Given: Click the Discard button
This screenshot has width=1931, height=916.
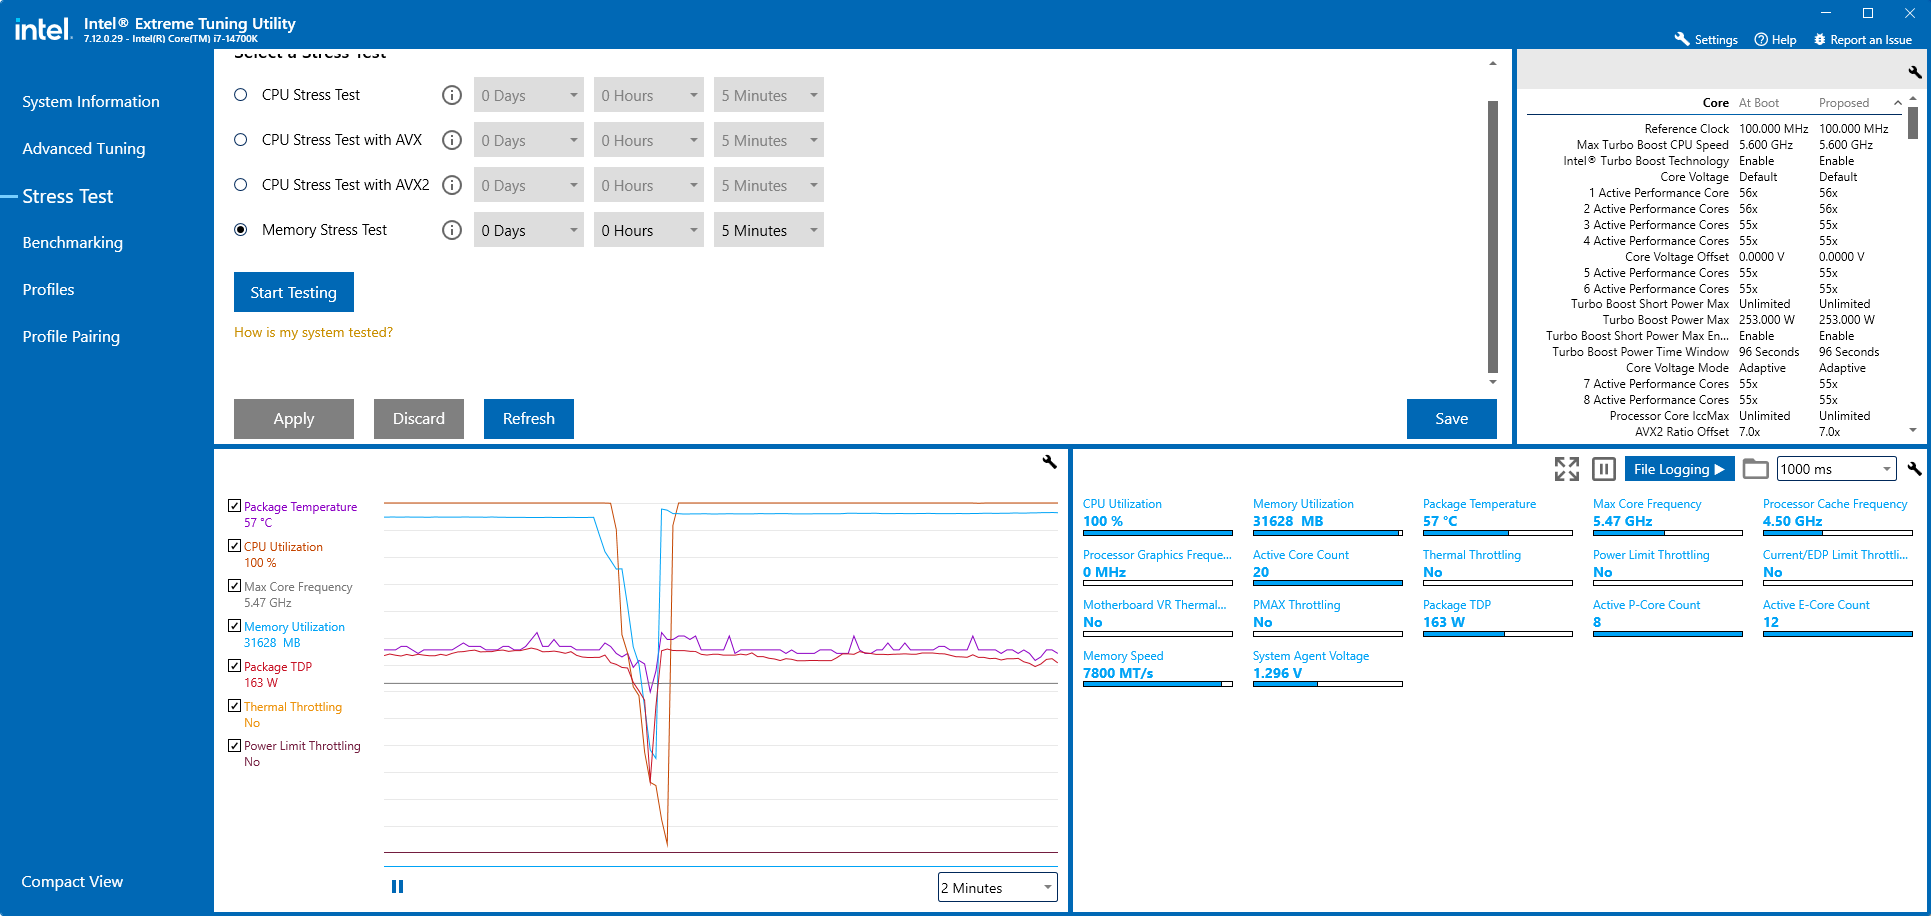Looking at the screenshot, I should (419, 419).
